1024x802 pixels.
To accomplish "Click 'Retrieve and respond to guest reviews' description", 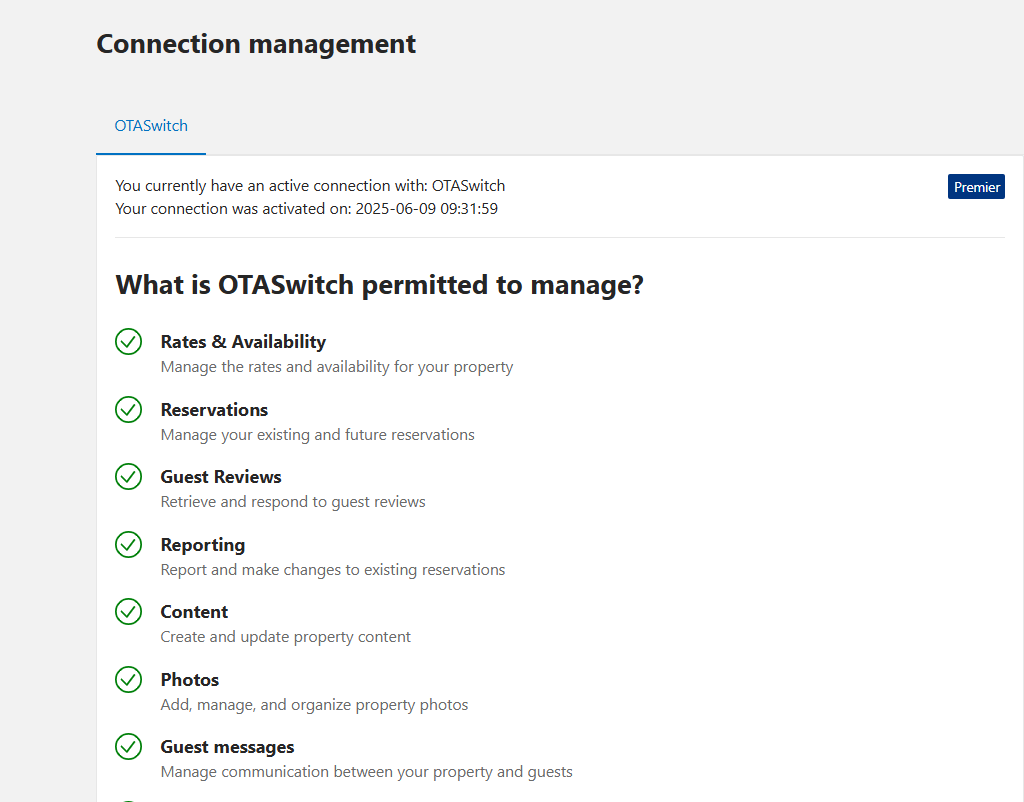I will pyautogui.click(x=293, y=502).
